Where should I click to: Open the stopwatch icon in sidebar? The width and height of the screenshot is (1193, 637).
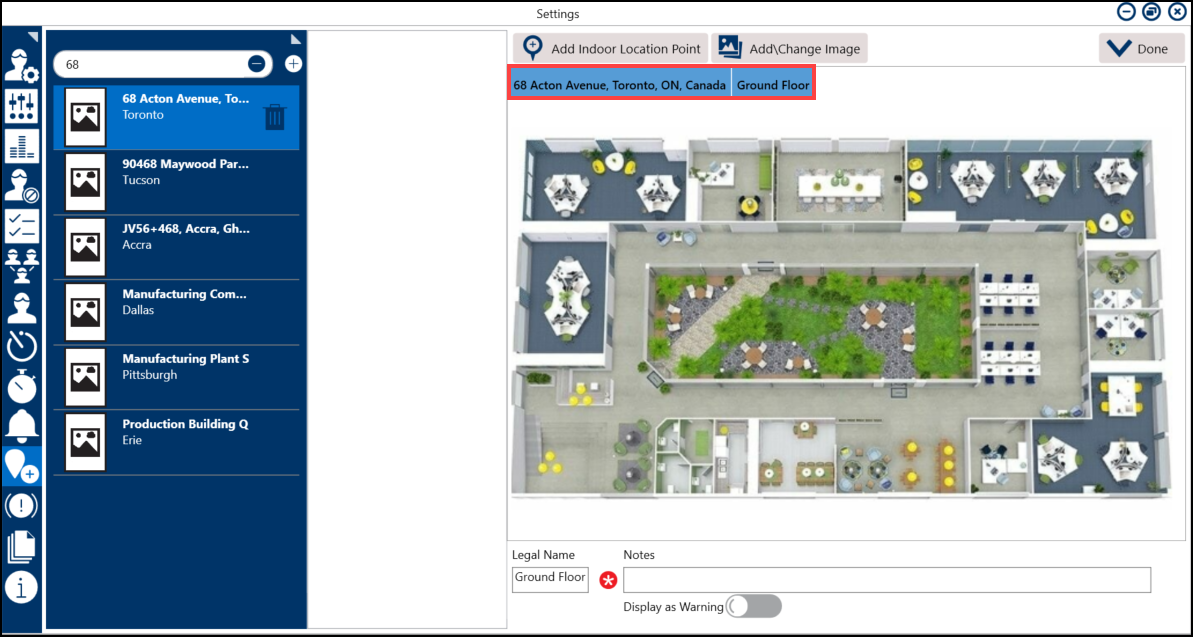(x=21, y=387)
